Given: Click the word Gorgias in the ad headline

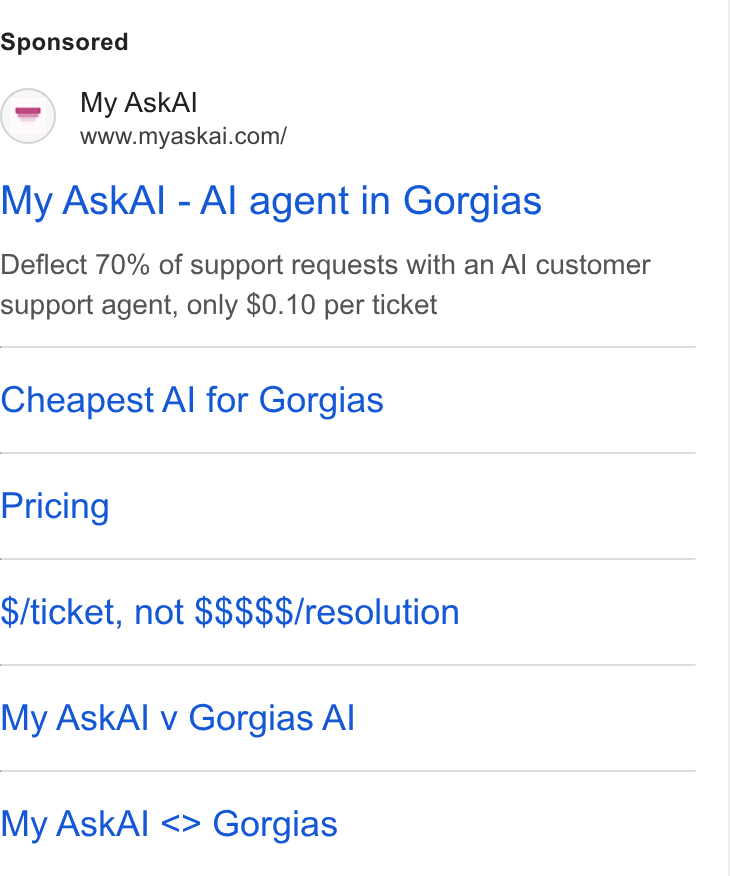Looking at the screenshot, I should point(472,201).
